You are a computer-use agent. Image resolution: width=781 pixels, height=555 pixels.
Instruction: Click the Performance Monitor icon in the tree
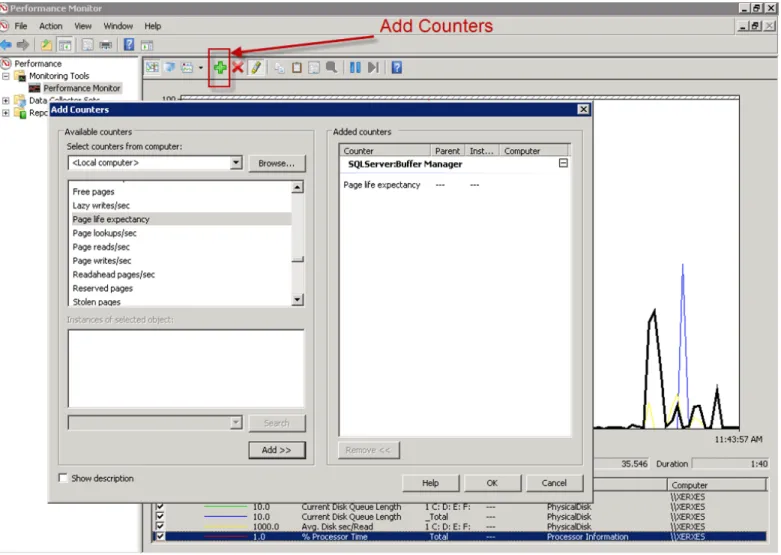(x=34, y=88)
